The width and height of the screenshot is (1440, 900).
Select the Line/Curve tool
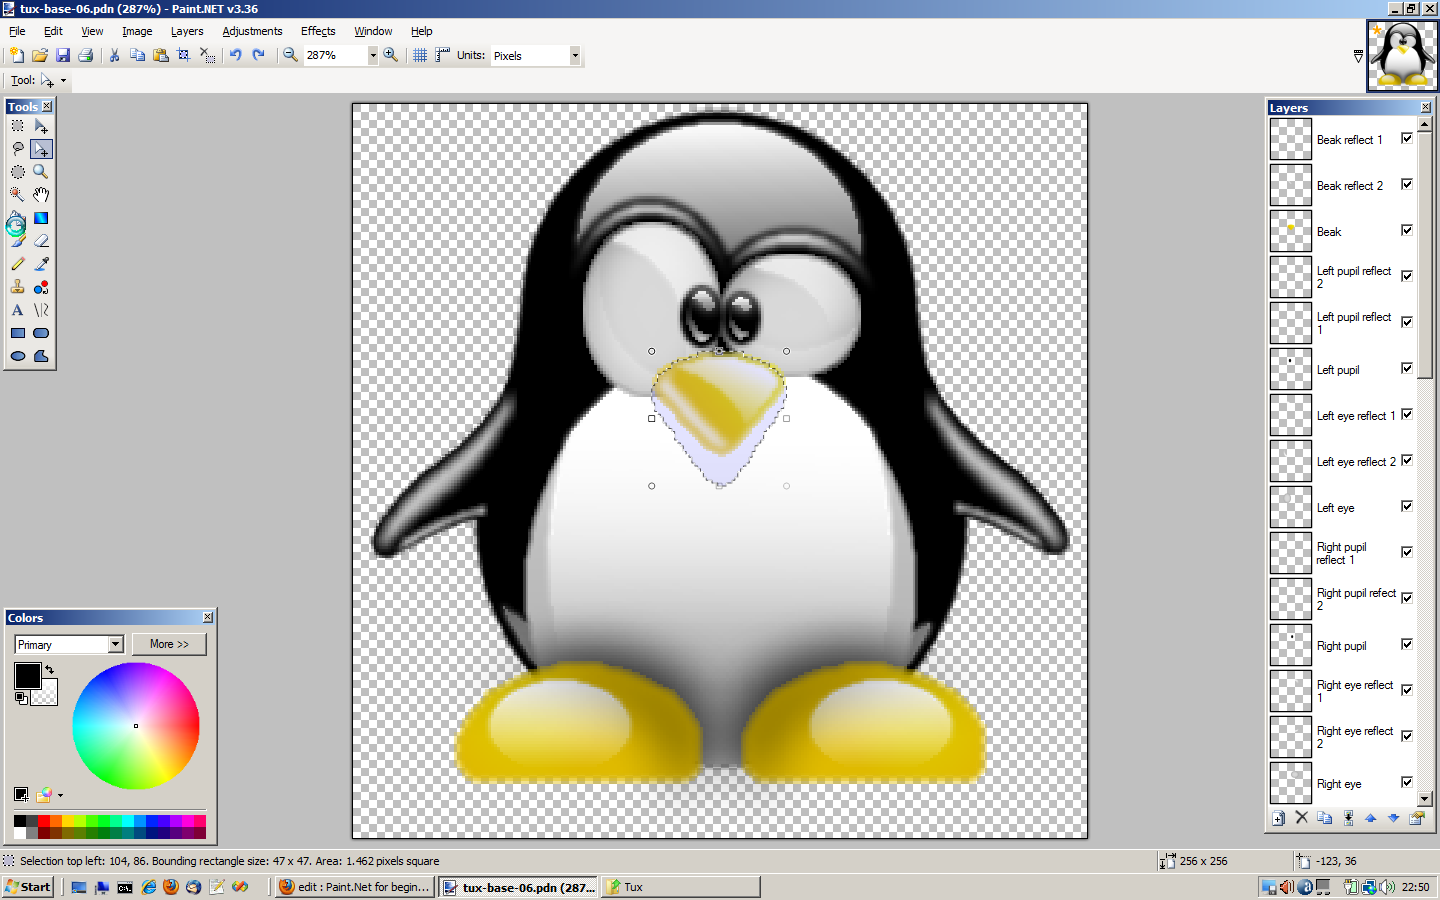[41, 310]
